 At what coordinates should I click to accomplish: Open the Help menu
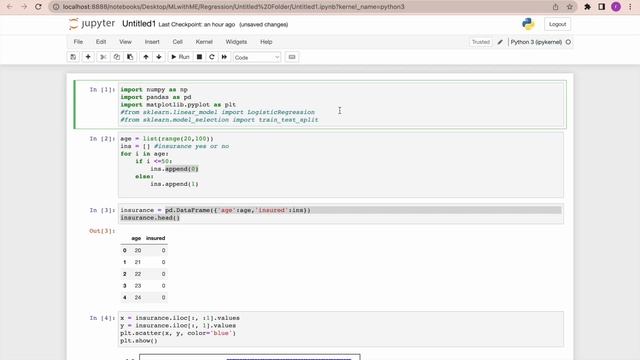pyautogui.click(x=266, y=42)
